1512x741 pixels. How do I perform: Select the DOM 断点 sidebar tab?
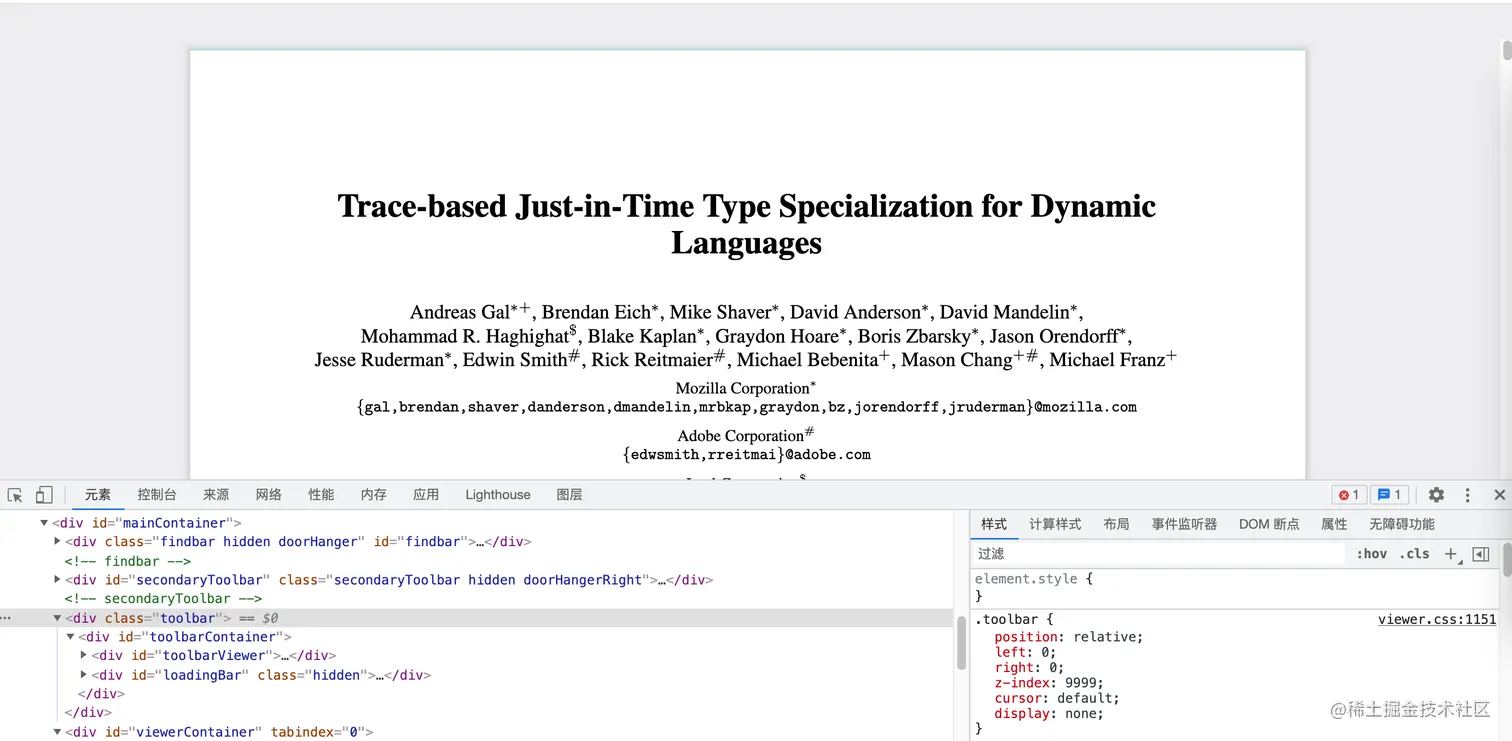coord(1269,524)
